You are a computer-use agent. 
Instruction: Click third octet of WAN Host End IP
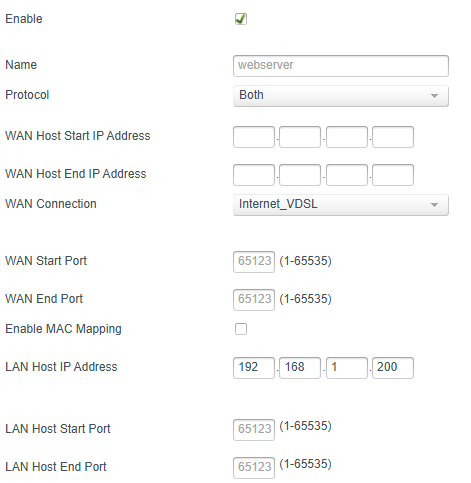pyautogui.click(x=347, y=175)
